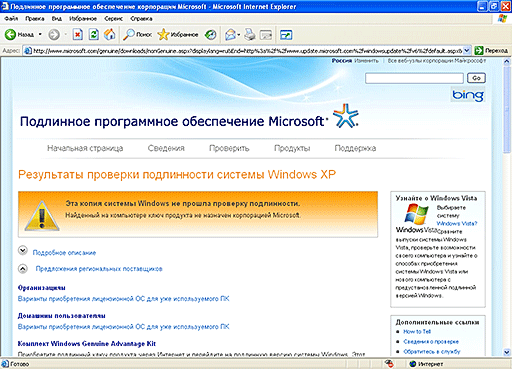512x369 pixels.
Task: Open the Начальная страница tab
Action: pyautogui.click(x=85, y=148)
